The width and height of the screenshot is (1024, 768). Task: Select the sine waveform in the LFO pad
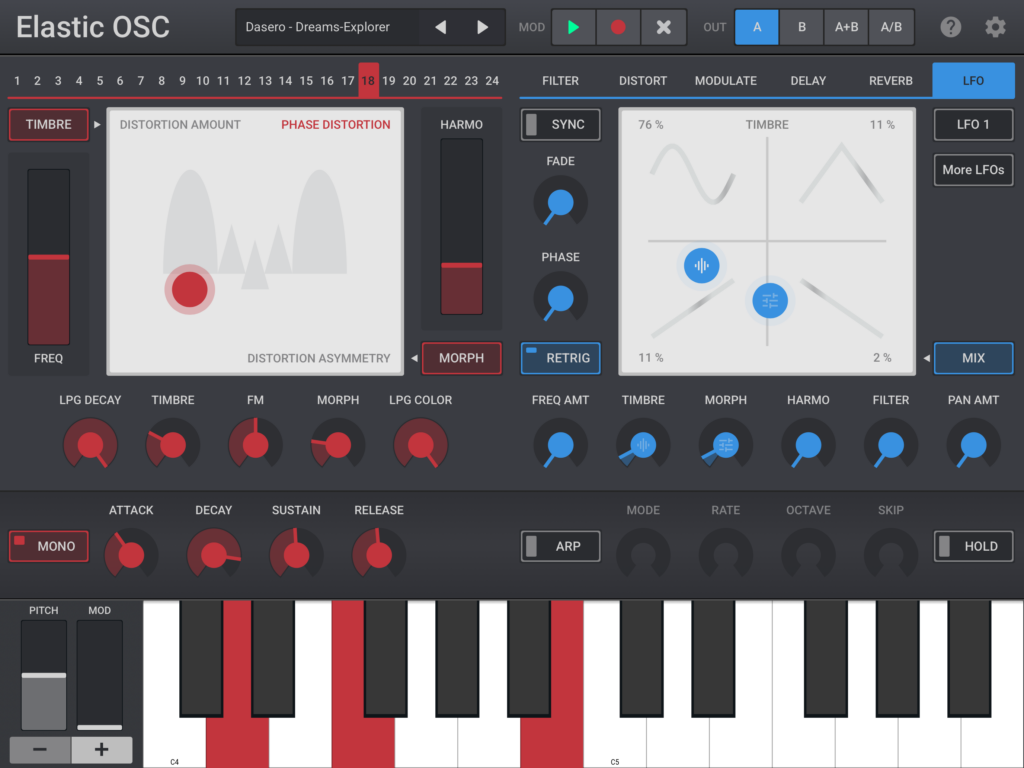click(x=693, y=174)
